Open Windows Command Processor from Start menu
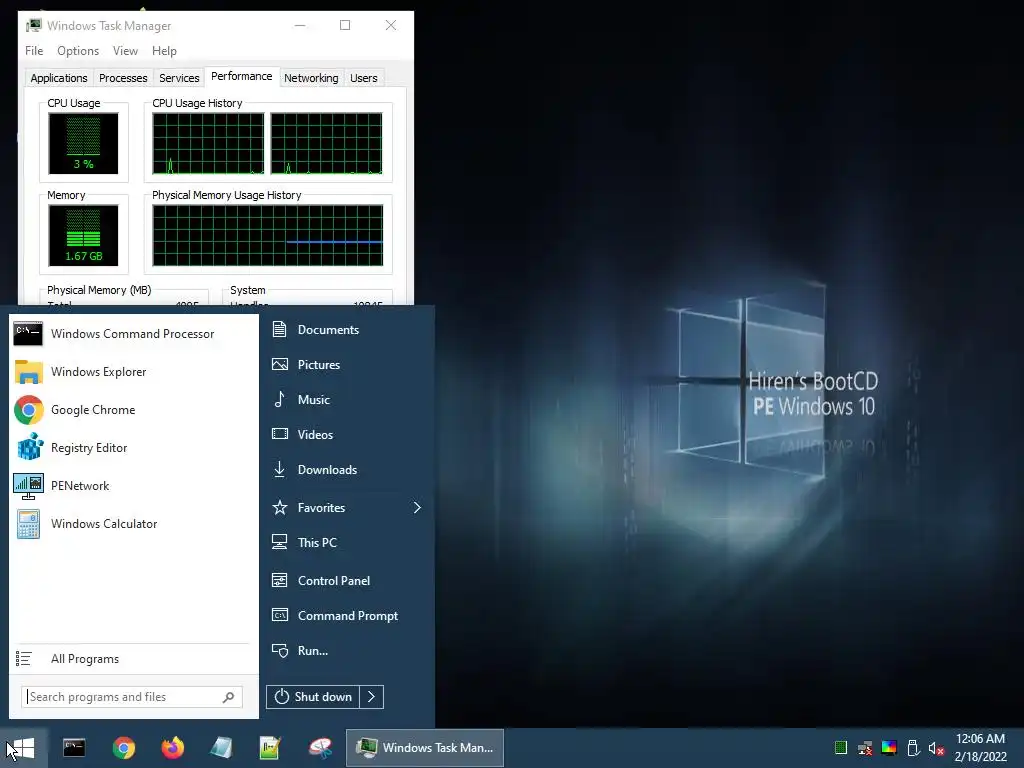This screenshot has height=768, width=1024. (x=133, y=334)
